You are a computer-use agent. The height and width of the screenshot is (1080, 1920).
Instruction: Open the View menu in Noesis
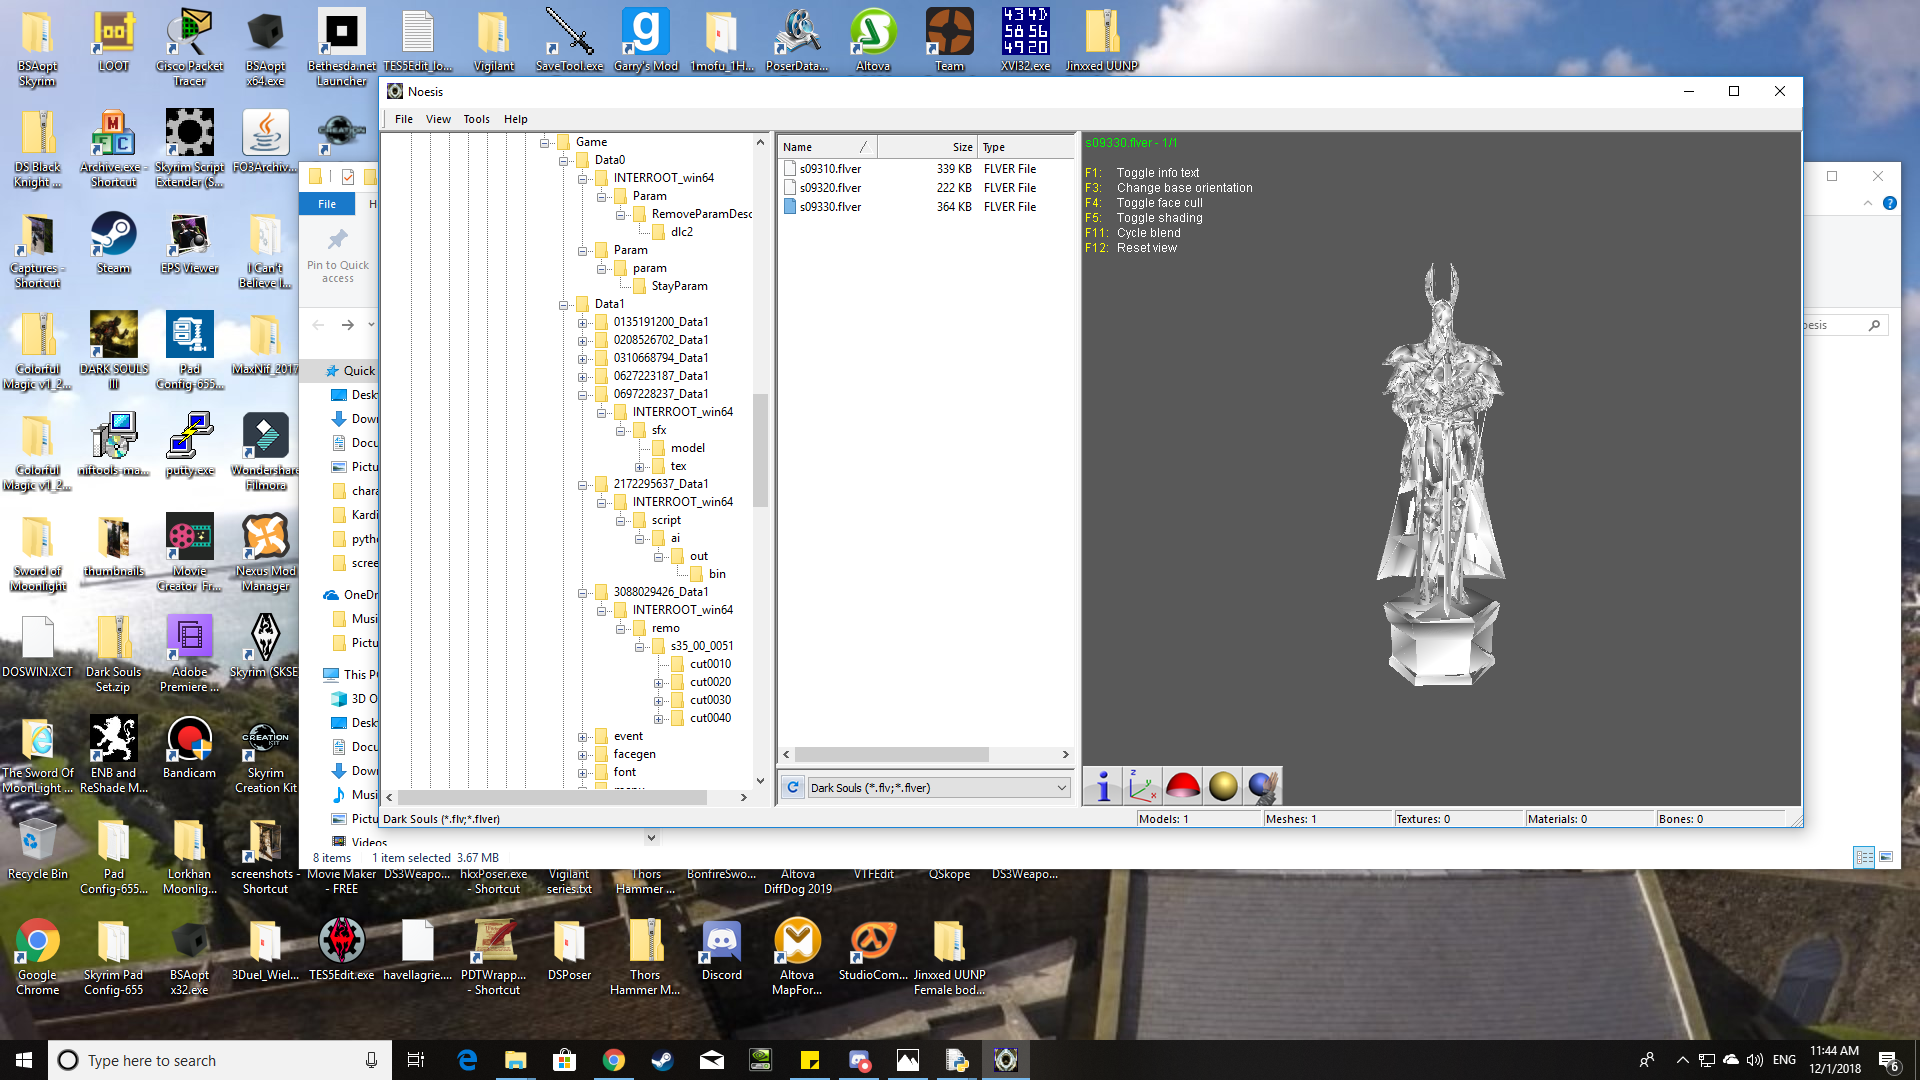tap(438, 119)
